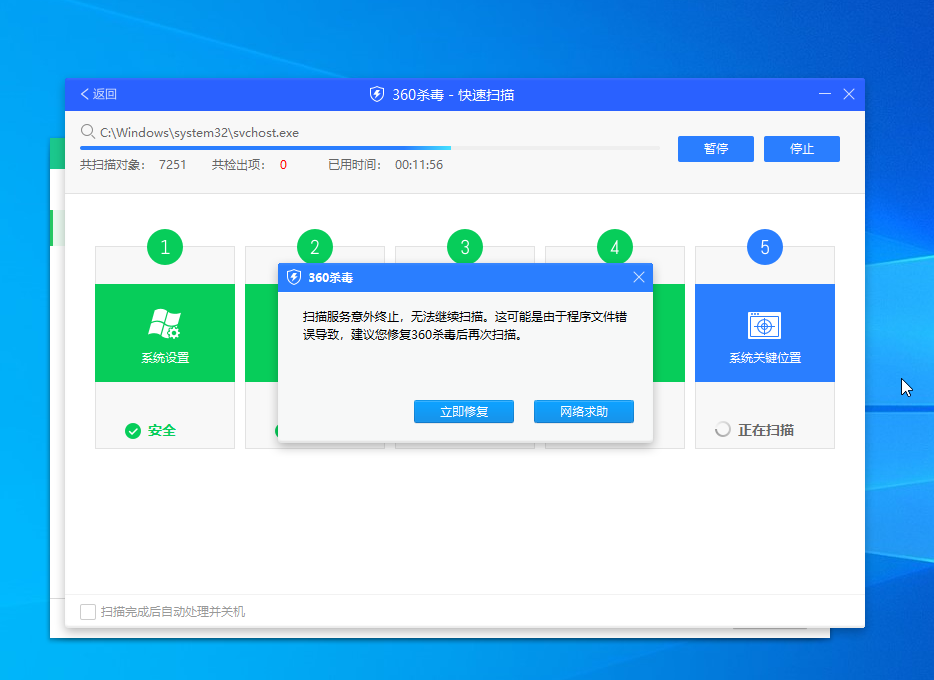Click 网络求助 for online help

583,411
